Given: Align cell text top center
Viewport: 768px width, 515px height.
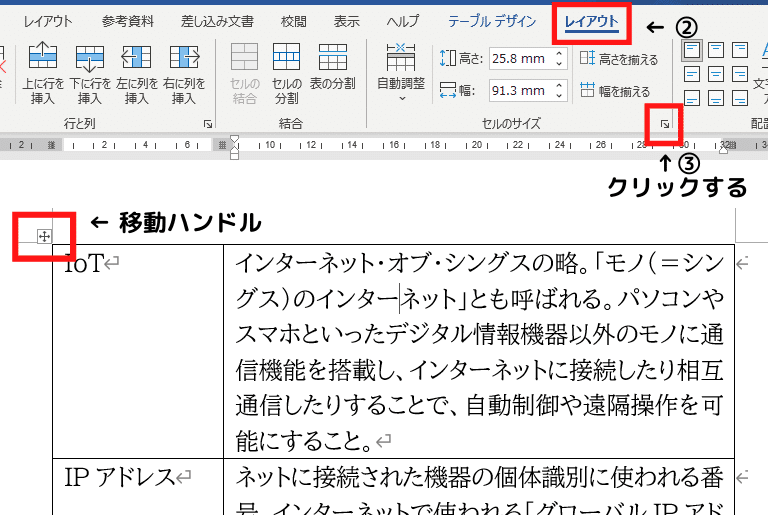Looking at the screenshot, I should [716, 50].
